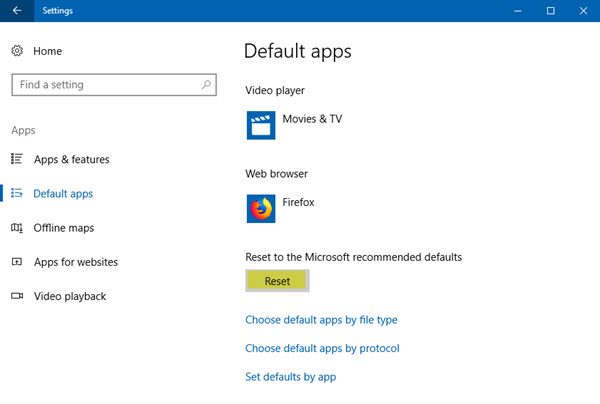Click the Firefox browser icon
This screenshot has width=600, height=404.
[261, 208]
